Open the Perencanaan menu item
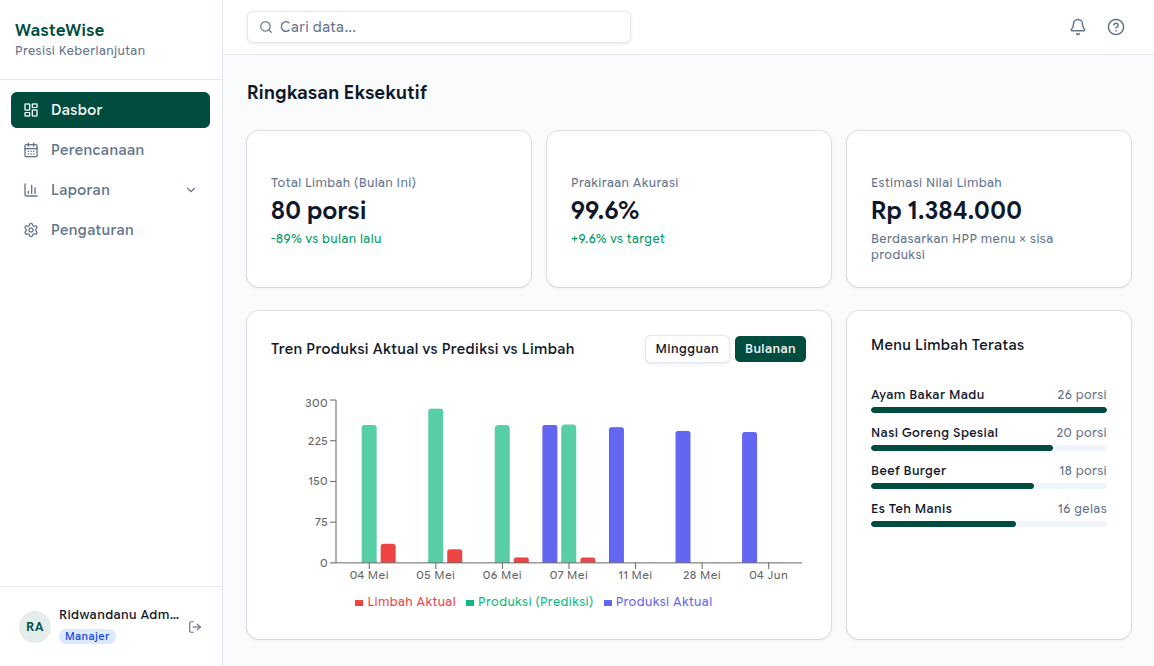 tap(110, 150)
